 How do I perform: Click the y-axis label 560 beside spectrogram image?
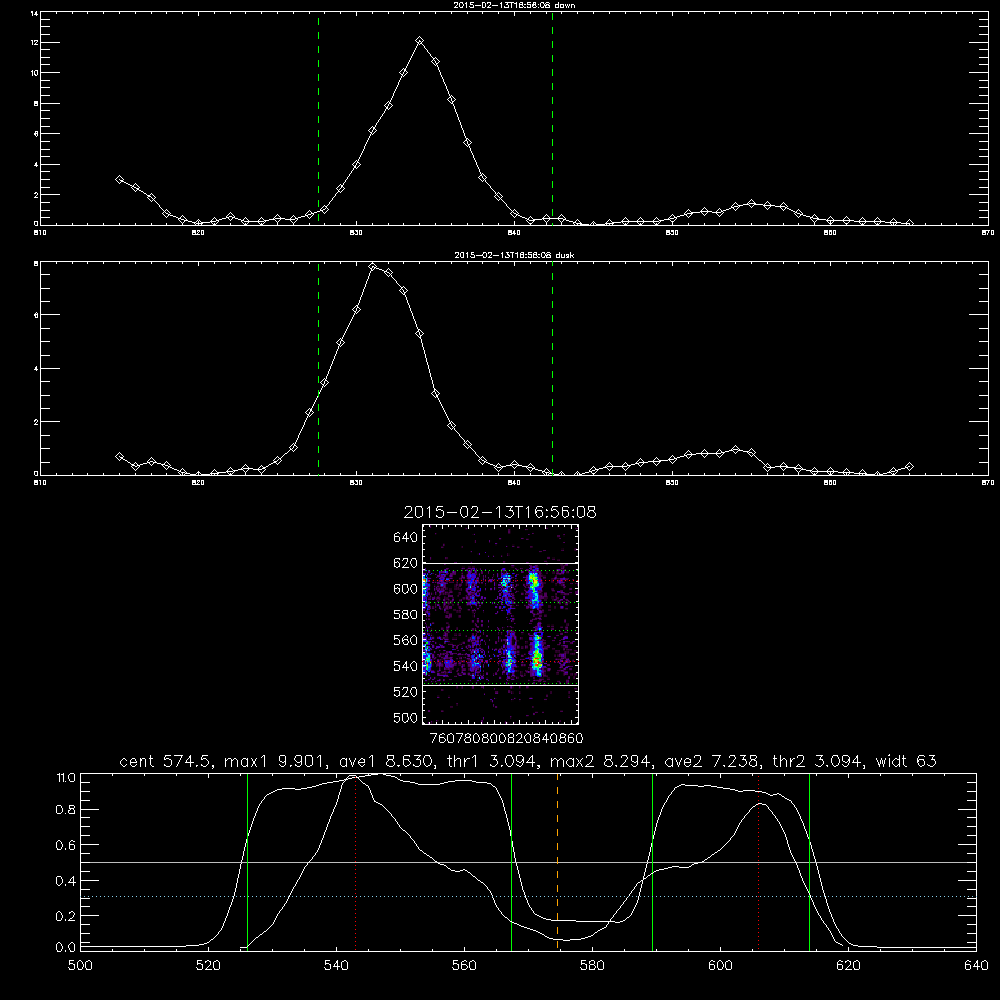tap(406, 640)
